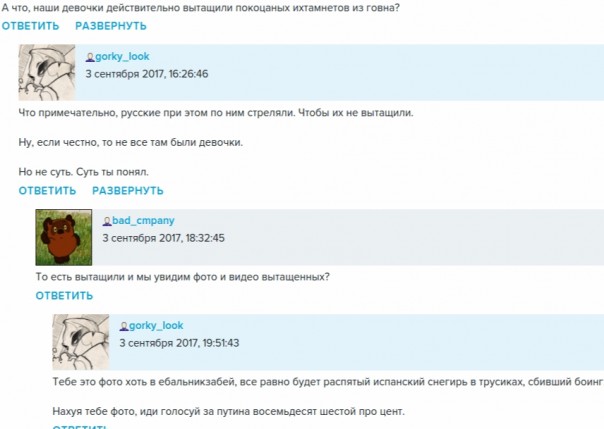Click first gorky_look comment header bar
The width and height of the screenshot is (604, 429).
click(339, 72)
